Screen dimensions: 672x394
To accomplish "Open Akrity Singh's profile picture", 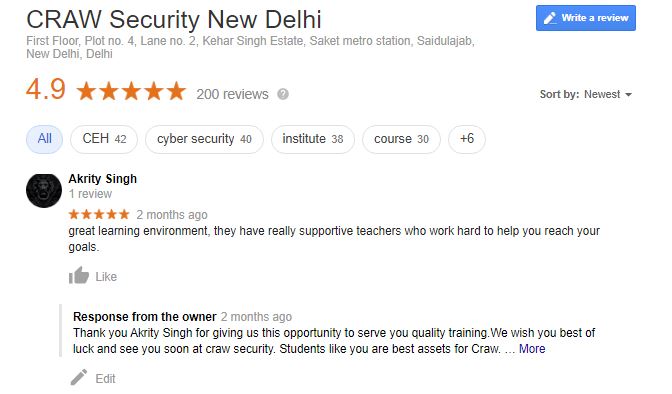I will click(44, 191).
